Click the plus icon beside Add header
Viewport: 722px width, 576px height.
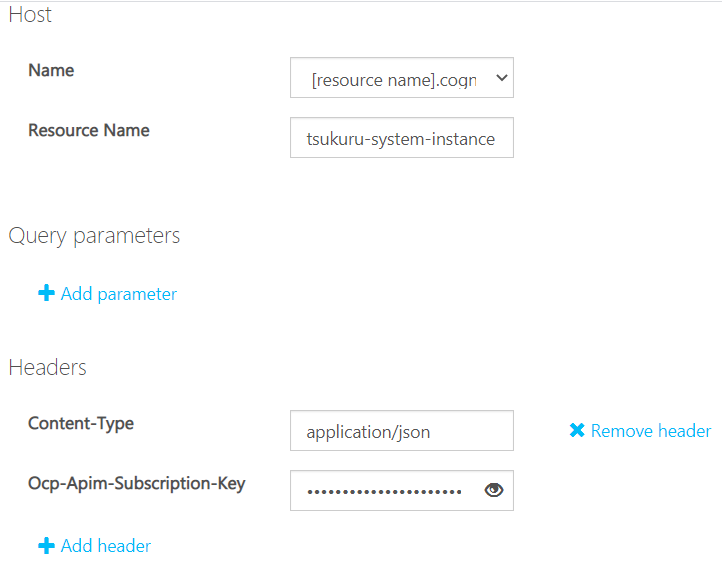(46, 546)
